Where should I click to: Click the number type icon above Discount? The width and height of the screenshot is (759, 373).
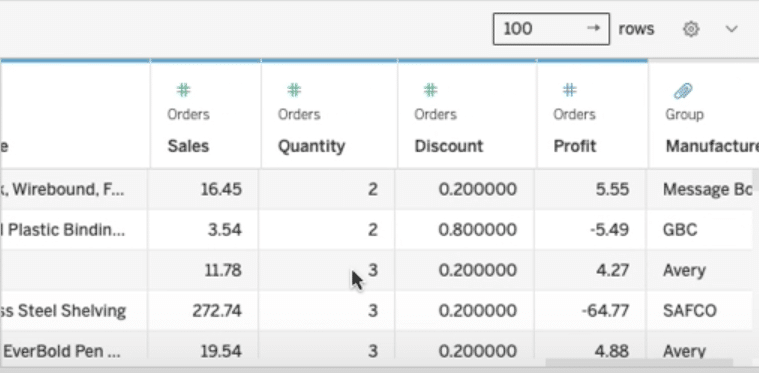pyautogui.click(x=430, y=90)
